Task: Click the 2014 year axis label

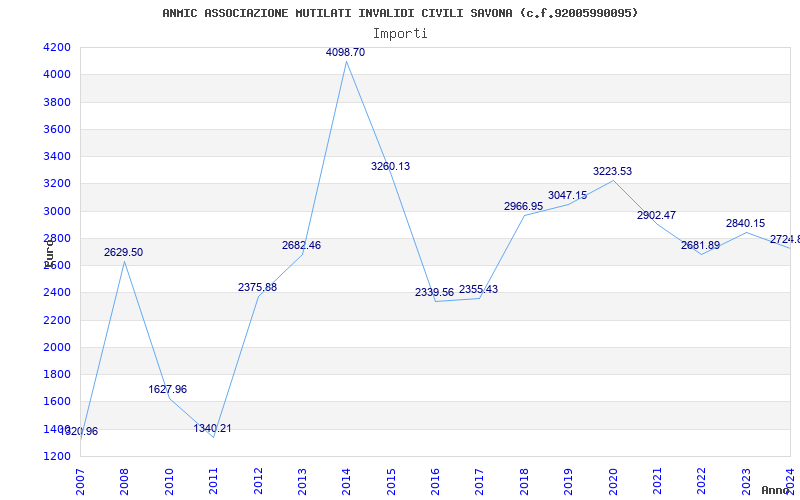Action: tap(346, 481)
